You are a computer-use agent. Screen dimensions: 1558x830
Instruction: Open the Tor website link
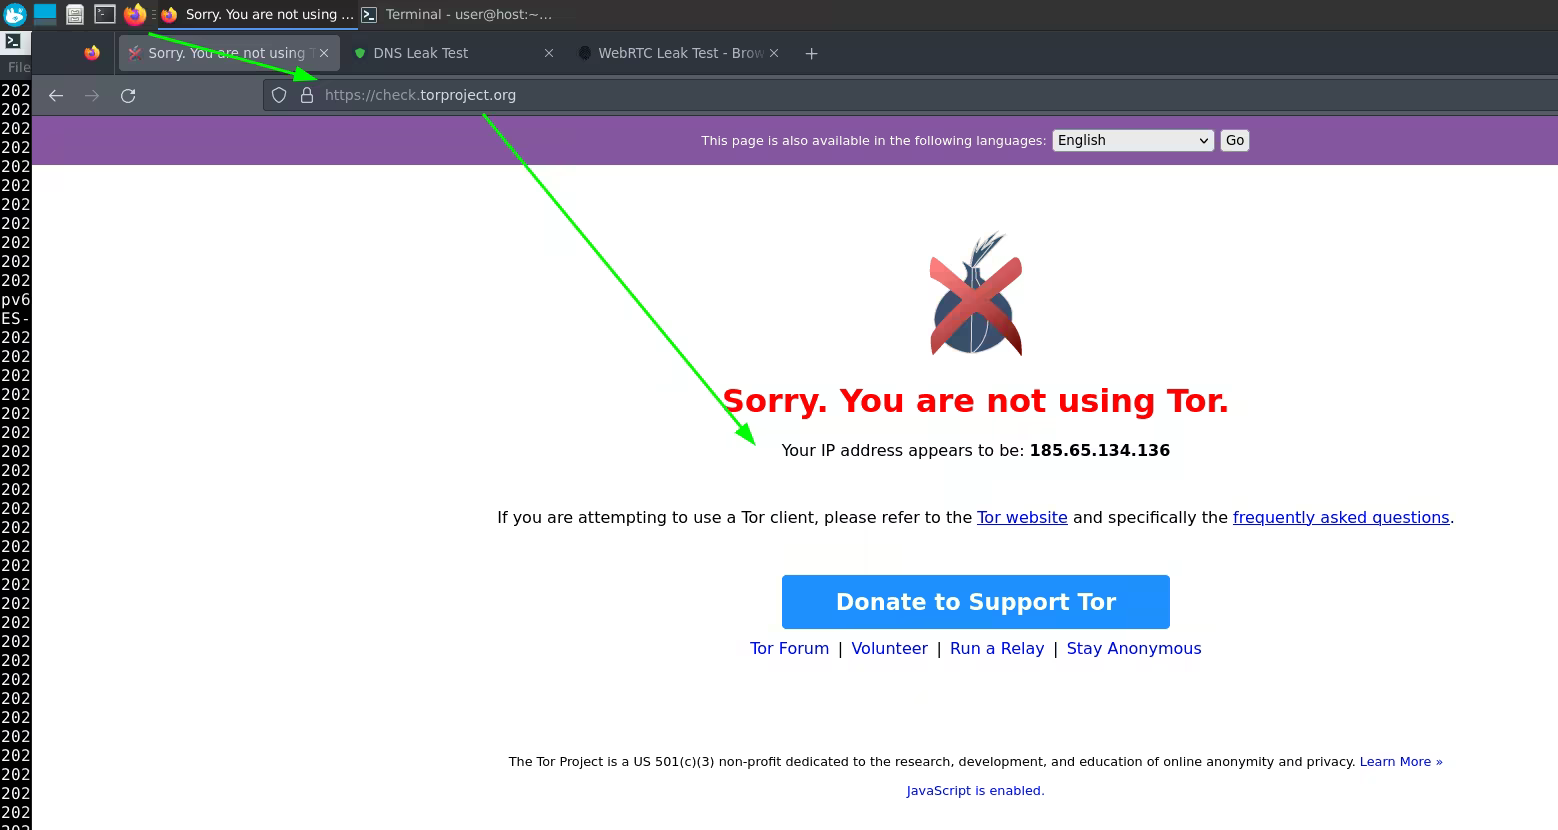(x=1022, y=517)
